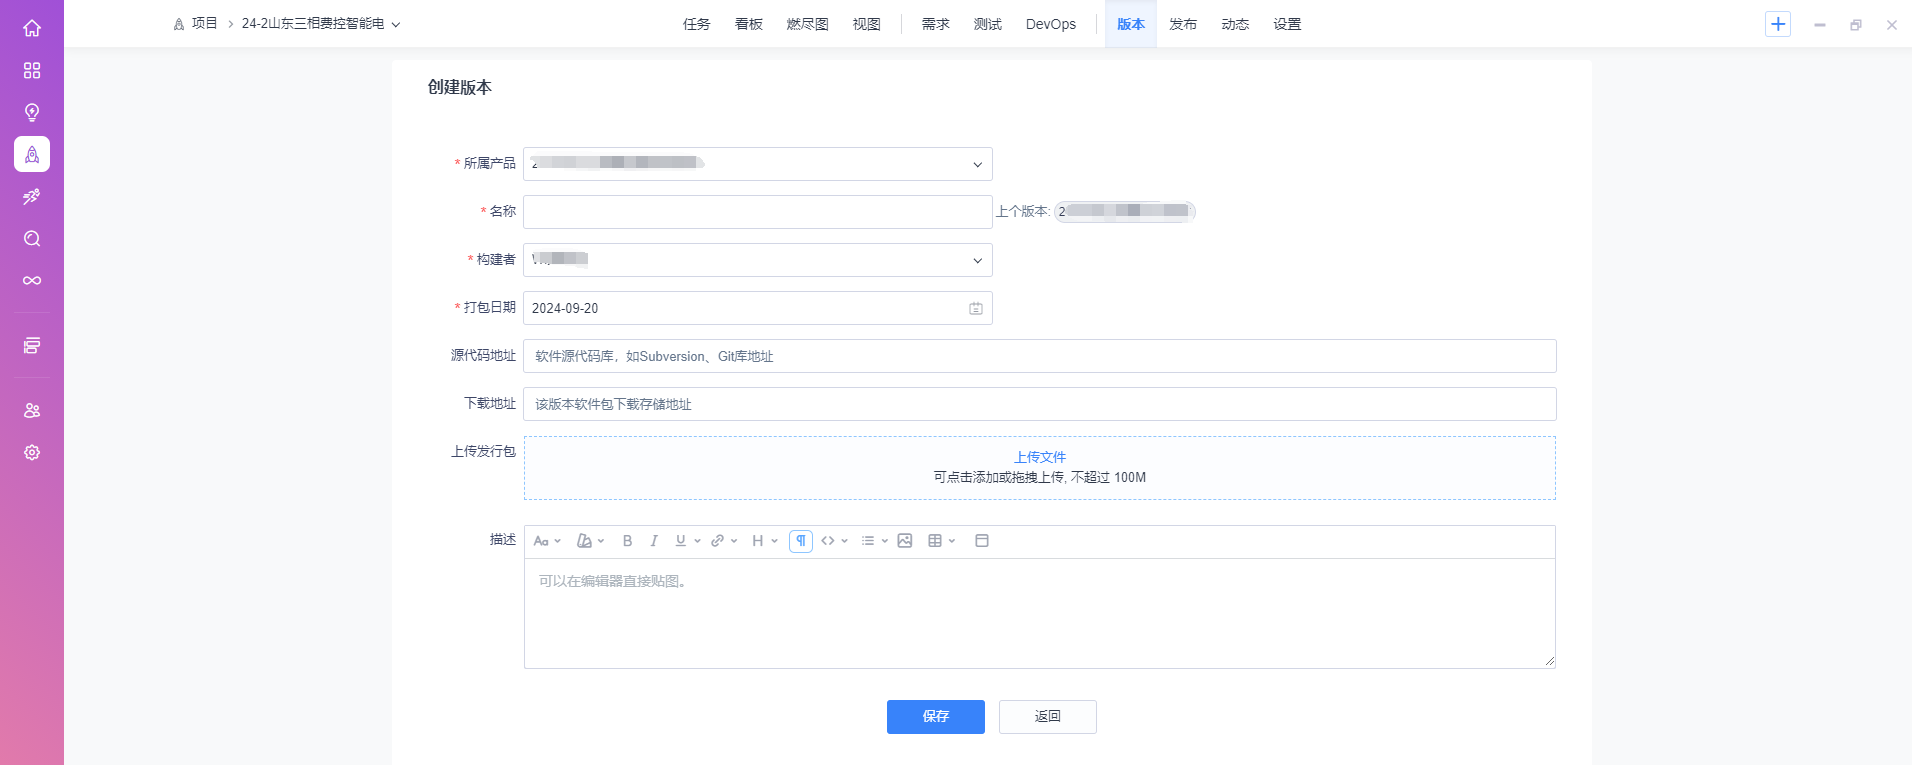Open the home icon in sidebar

coord(32,28)
